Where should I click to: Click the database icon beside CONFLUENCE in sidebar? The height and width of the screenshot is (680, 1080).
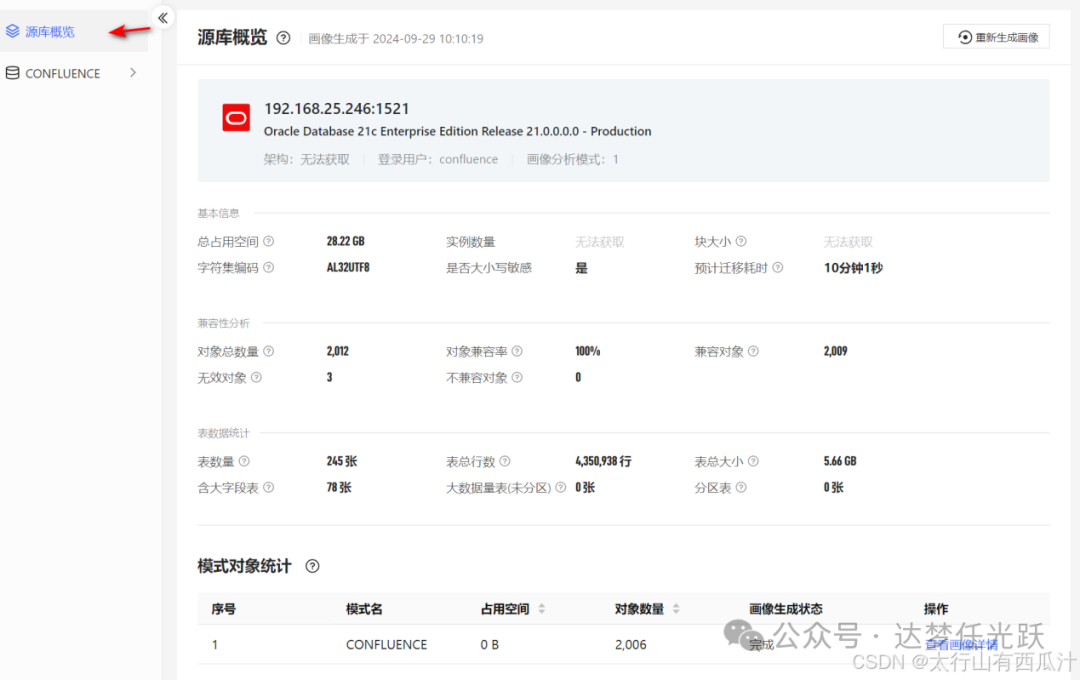coord(14,73)
